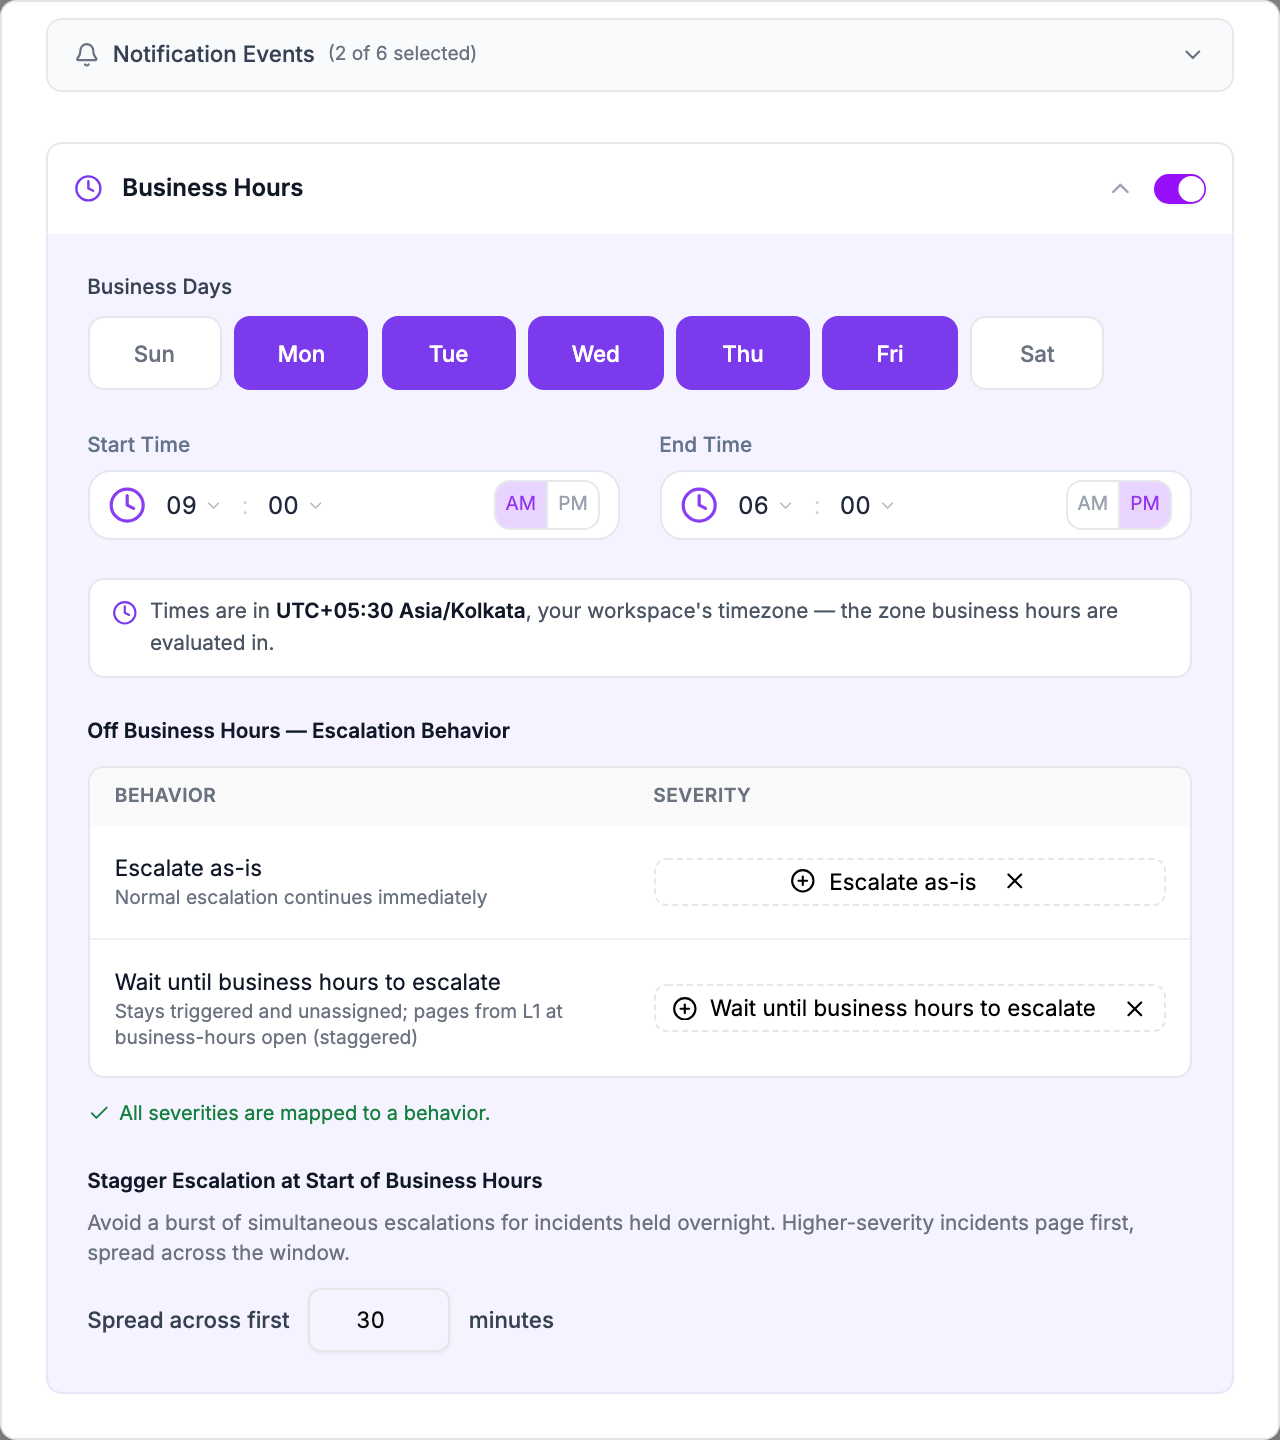The height and width of the screenshot is (1440, 1280).
Task: Click the Escalate as-is severity drop zone
Action: (910, 882)
